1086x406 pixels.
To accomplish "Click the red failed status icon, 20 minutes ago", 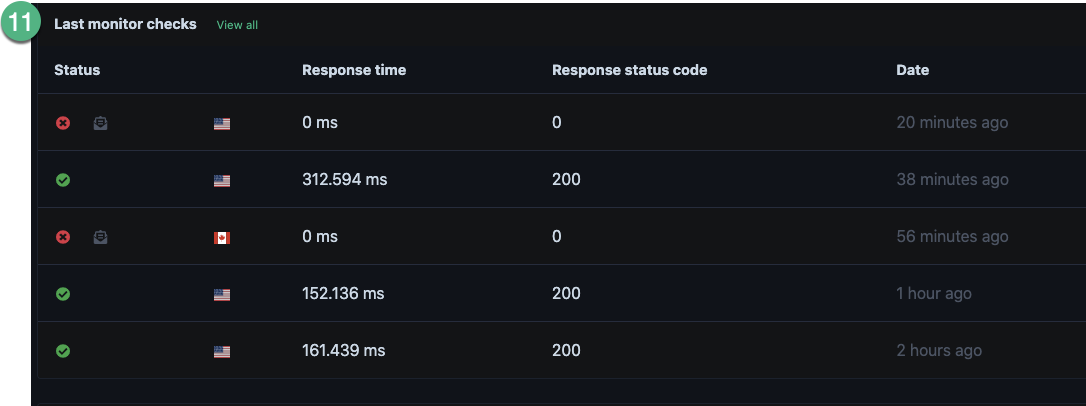I will [63, 123].
